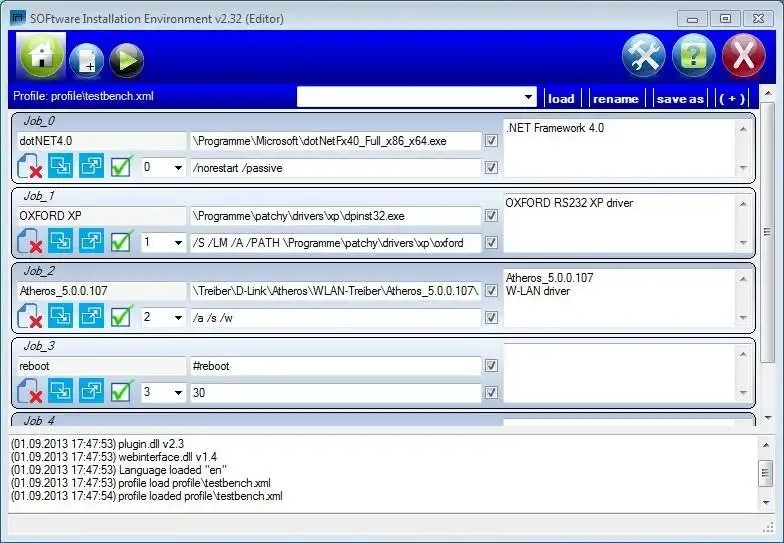Click the save as button
This screenshot has height=543, width=784.
click(680, 98)
